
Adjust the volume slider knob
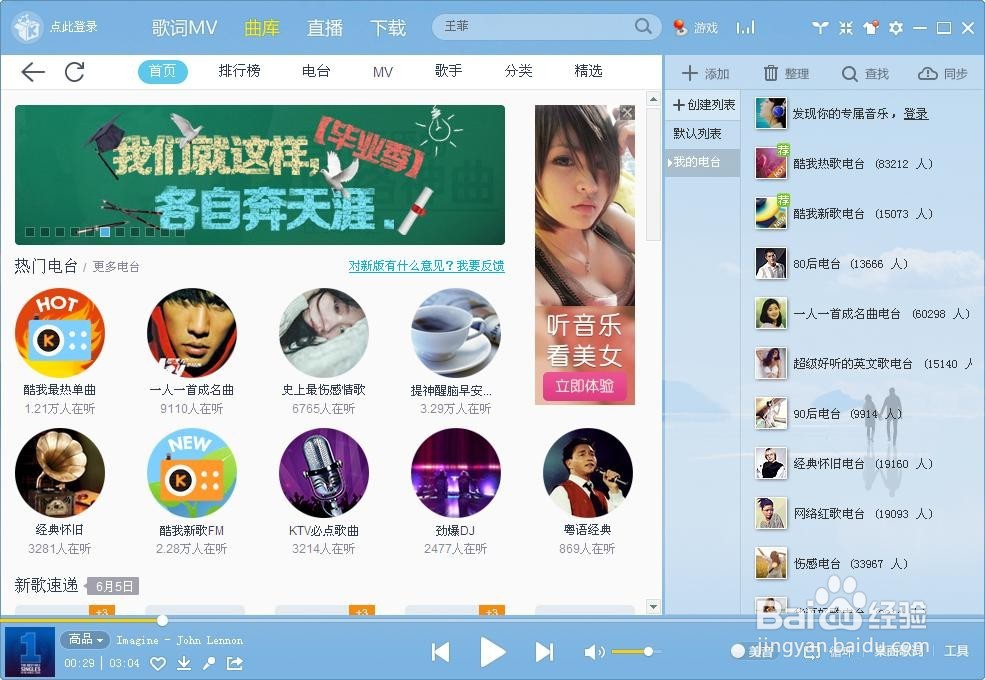click(648, 652)
